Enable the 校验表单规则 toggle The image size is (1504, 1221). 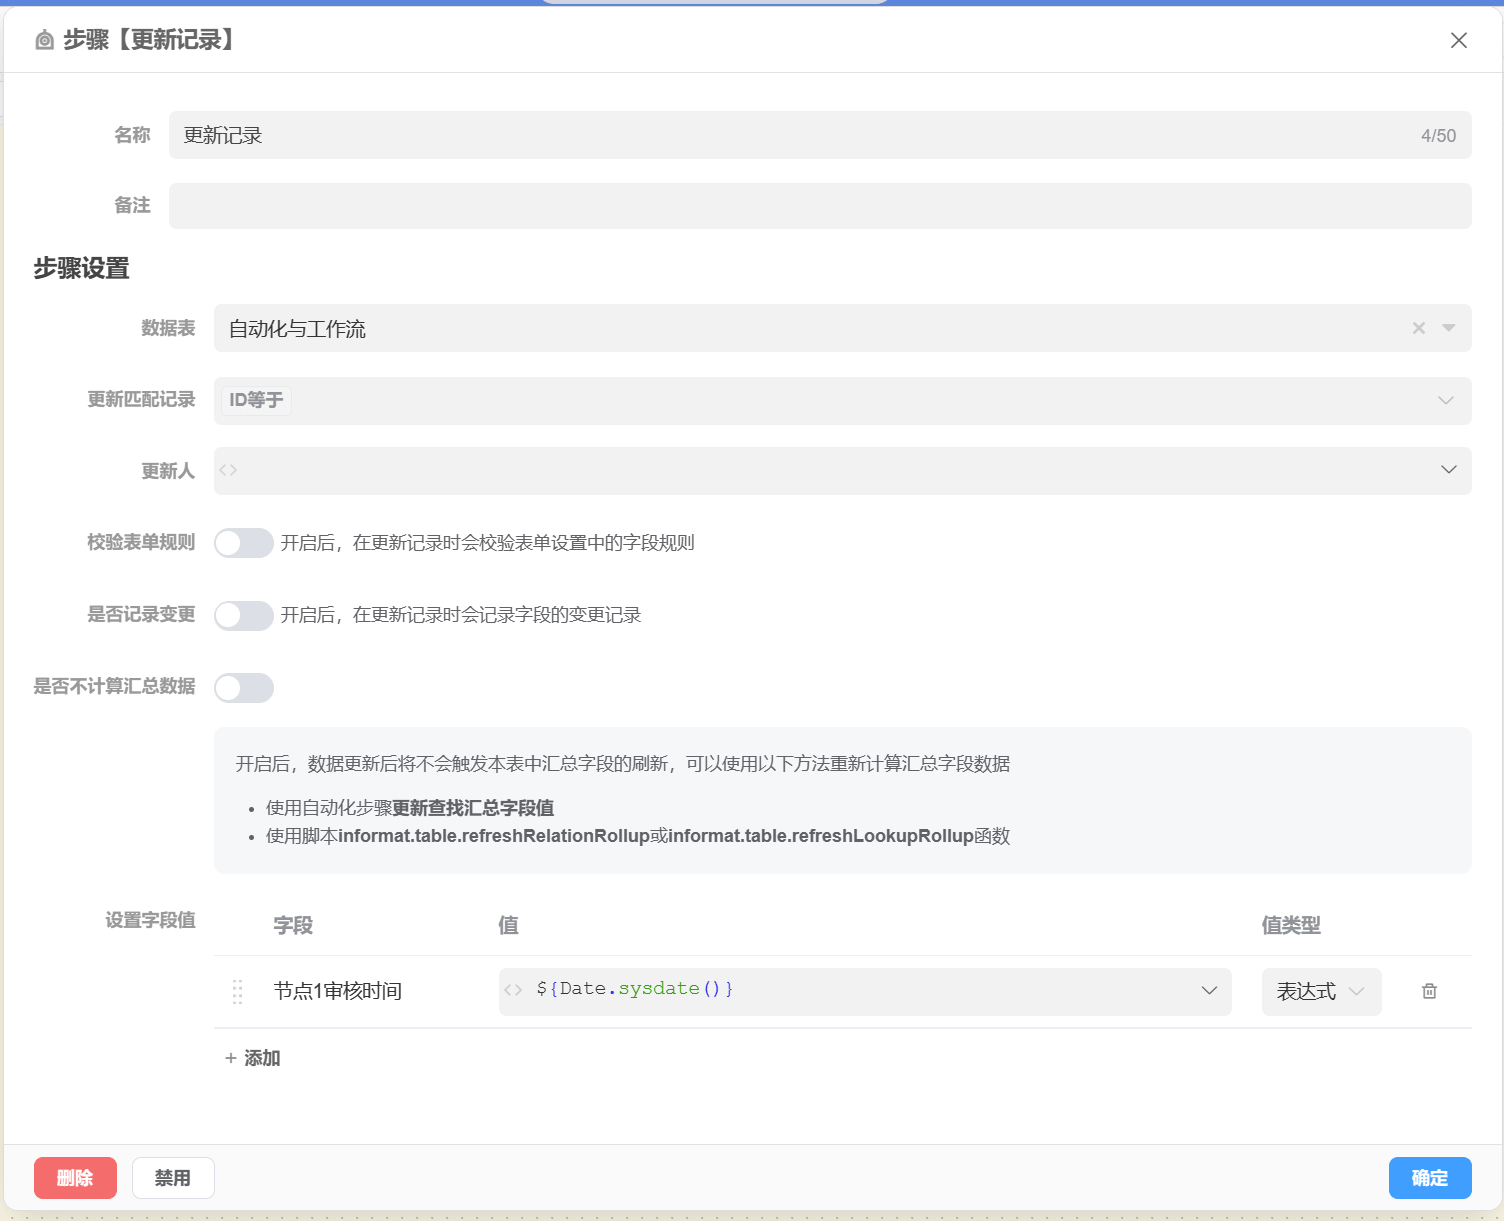pos(243,543)
